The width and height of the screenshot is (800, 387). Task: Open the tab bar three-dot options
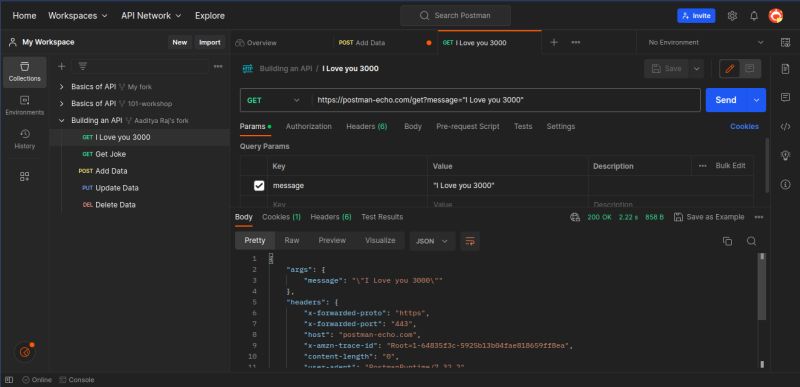click(576, 42)
